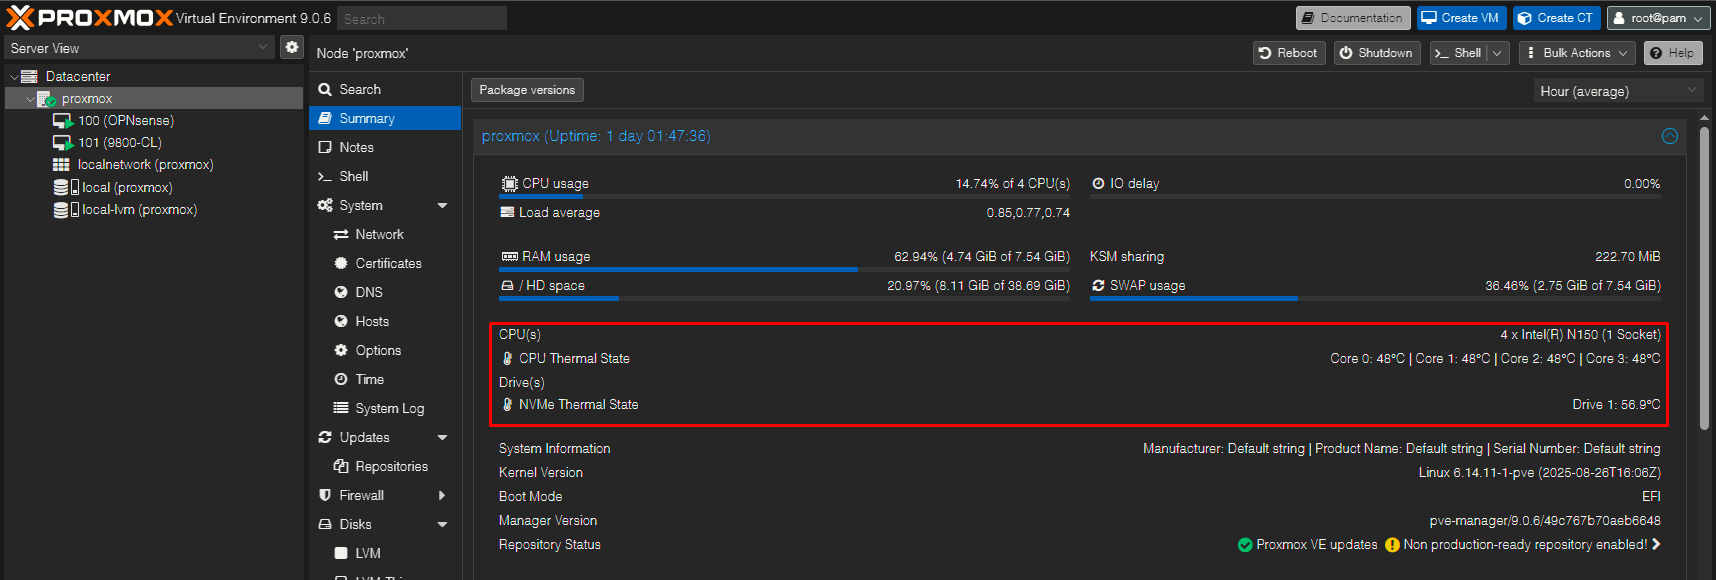The width and height of the screenshot is (1716, 580).
Task: Open Documentation
Action: [1353, 18]
